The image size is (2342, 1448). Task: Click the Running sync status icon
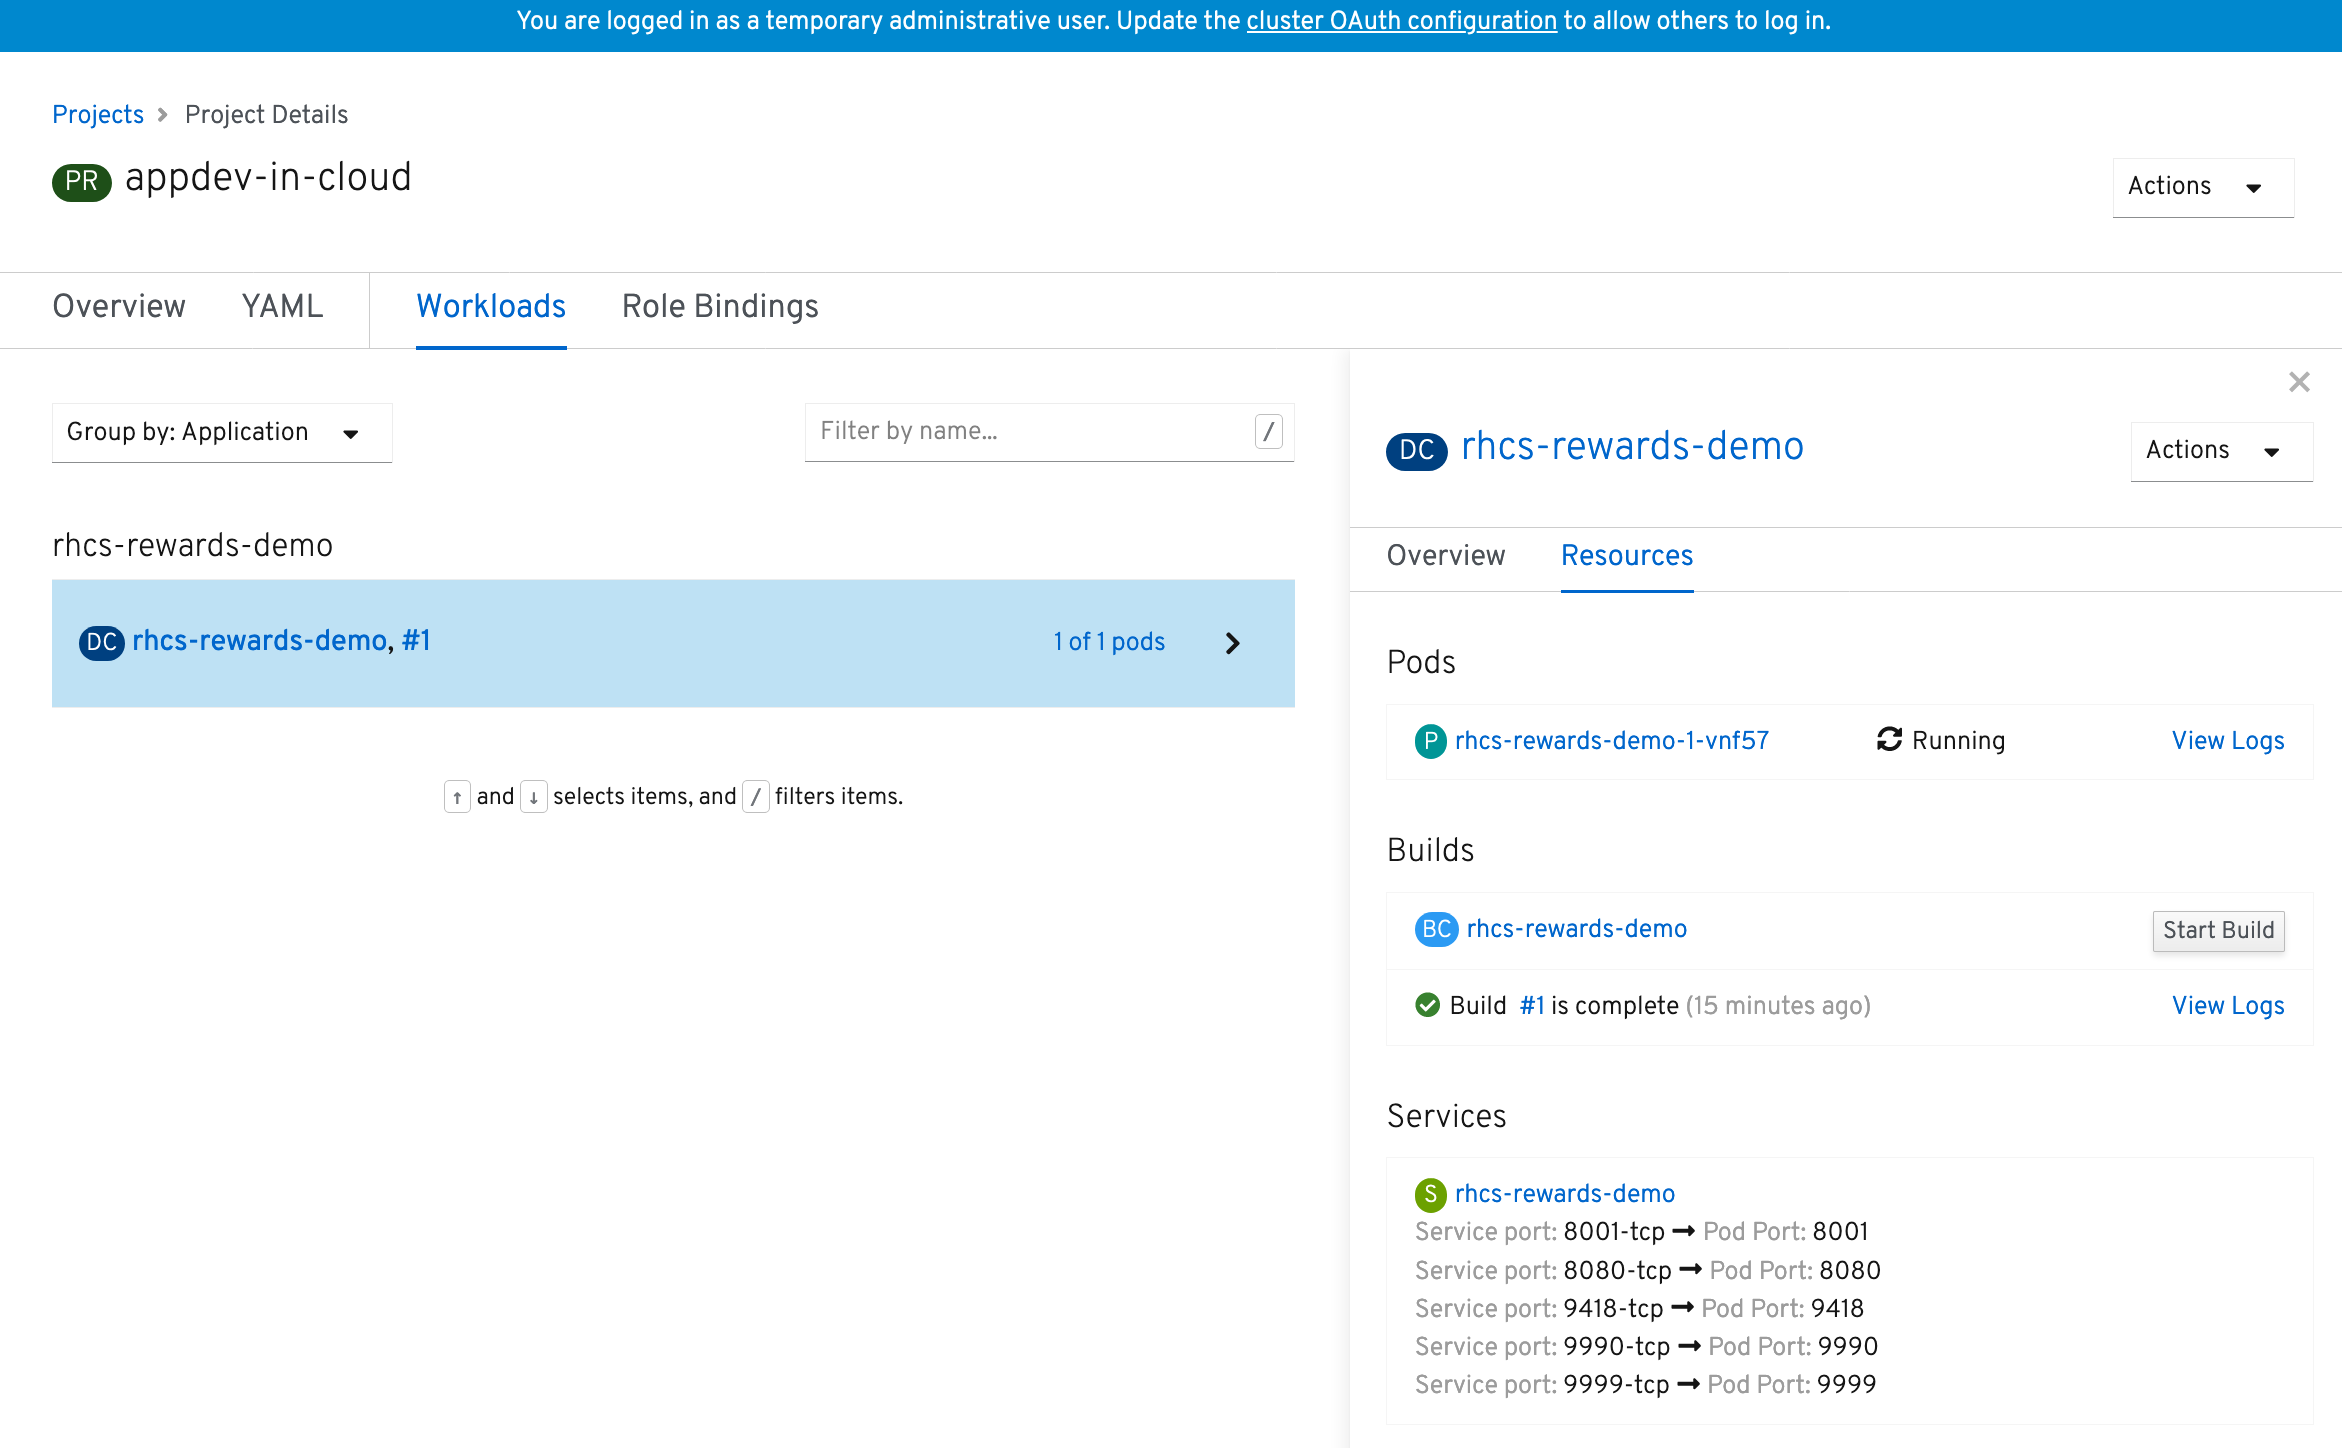[1888, 740]
